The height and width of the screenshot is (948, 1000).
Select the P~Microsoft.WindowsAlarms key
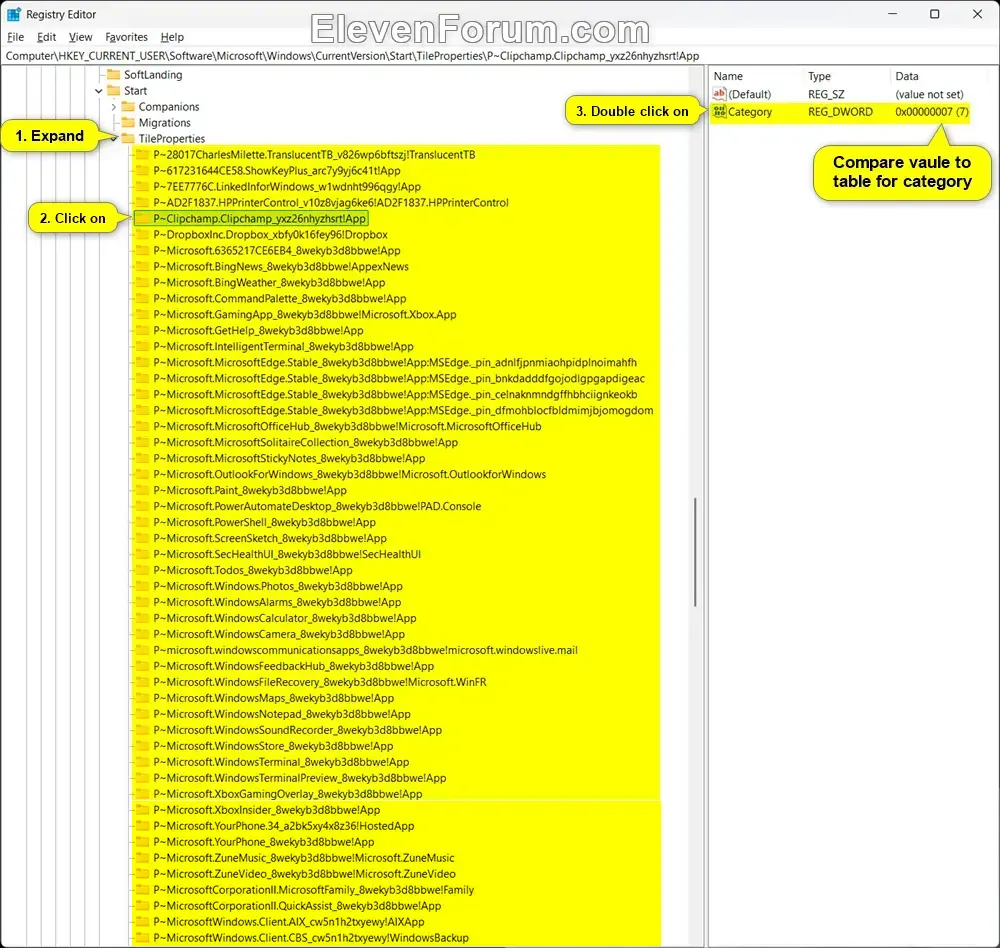pyautogui.click(x=277, y=602)
